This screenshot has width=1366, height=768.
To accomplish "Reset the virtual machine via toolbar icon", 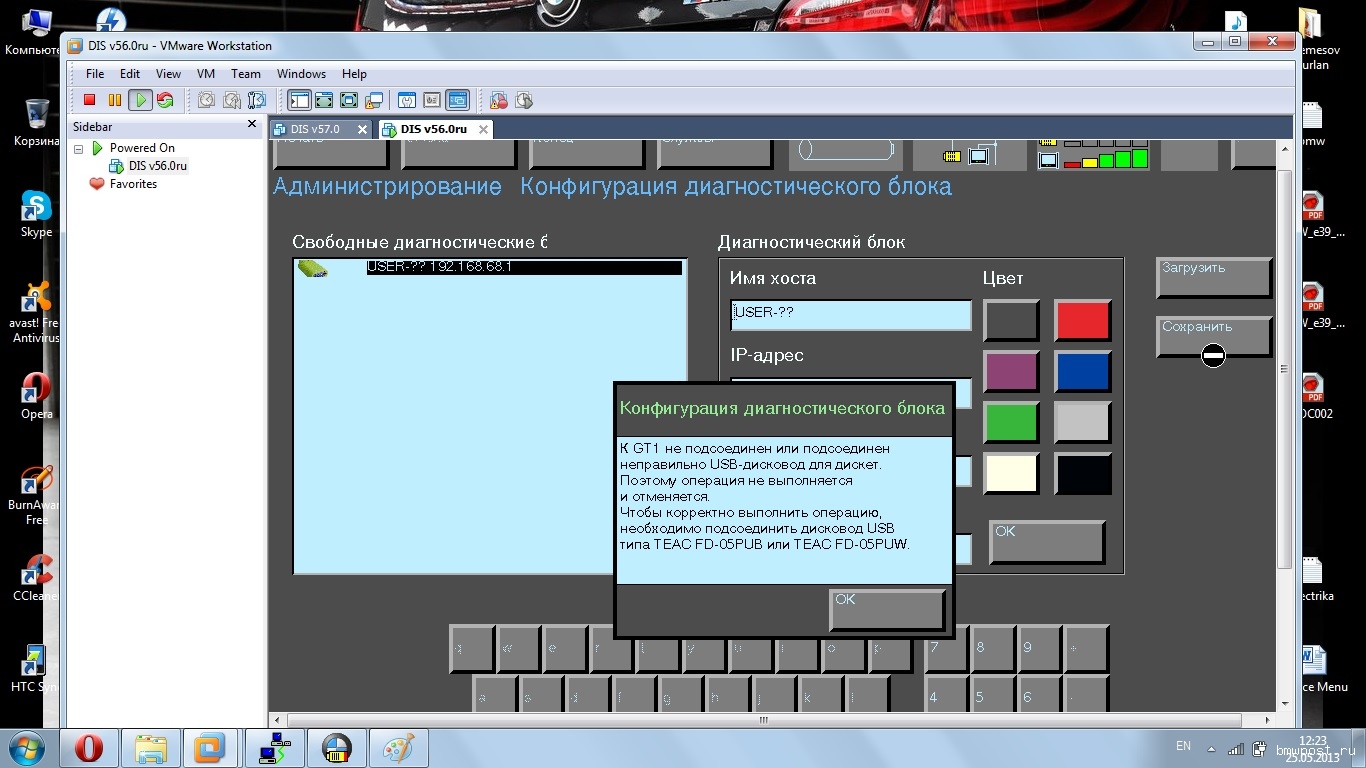I will pos(165,100).
